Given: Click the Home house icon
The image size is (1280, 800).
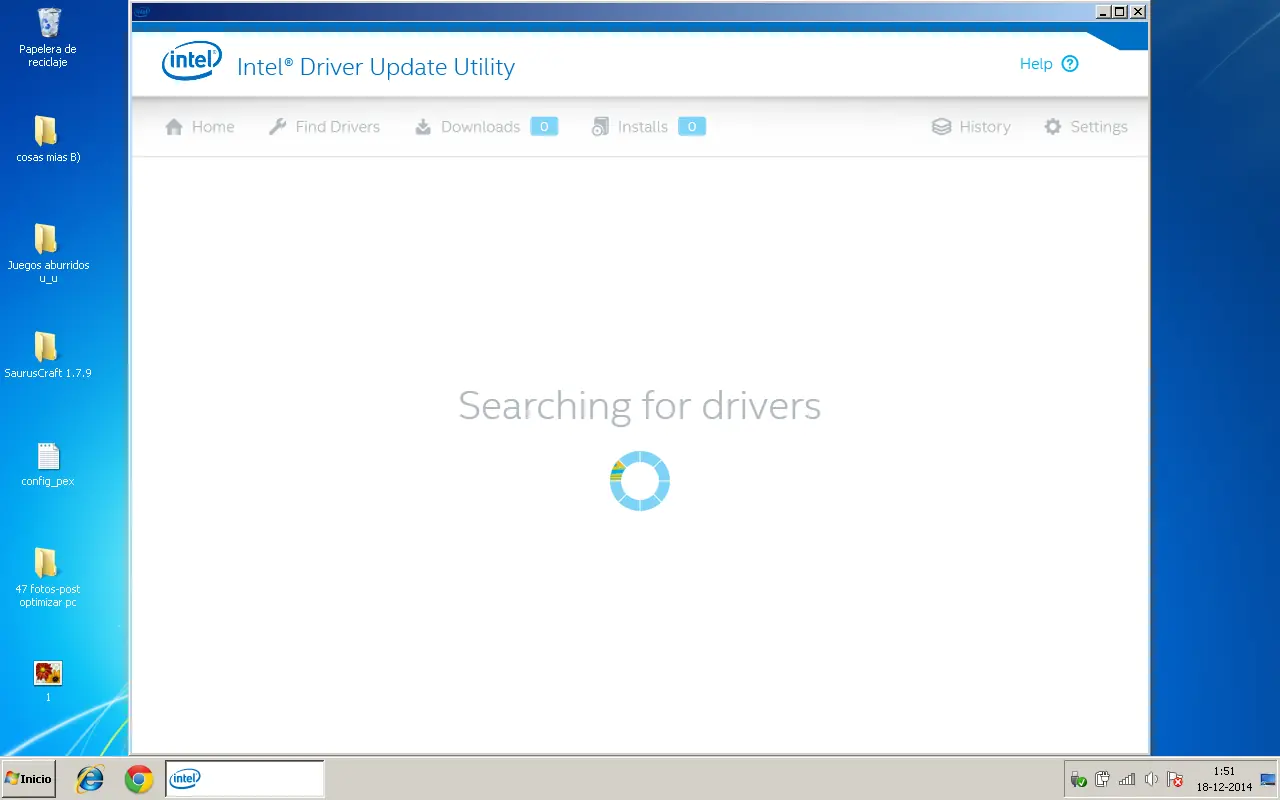Looking at the screenshot, I should 174,127.
